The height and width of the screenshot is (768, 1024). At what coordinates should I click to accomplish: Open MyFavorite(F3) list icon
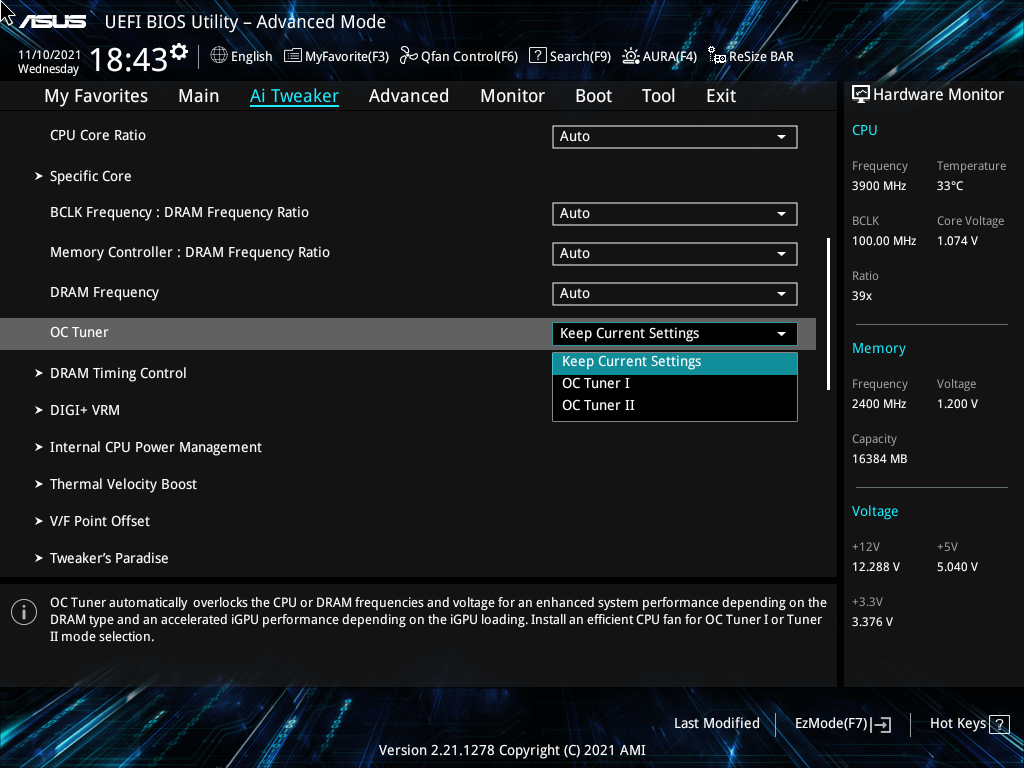[293, 56]
